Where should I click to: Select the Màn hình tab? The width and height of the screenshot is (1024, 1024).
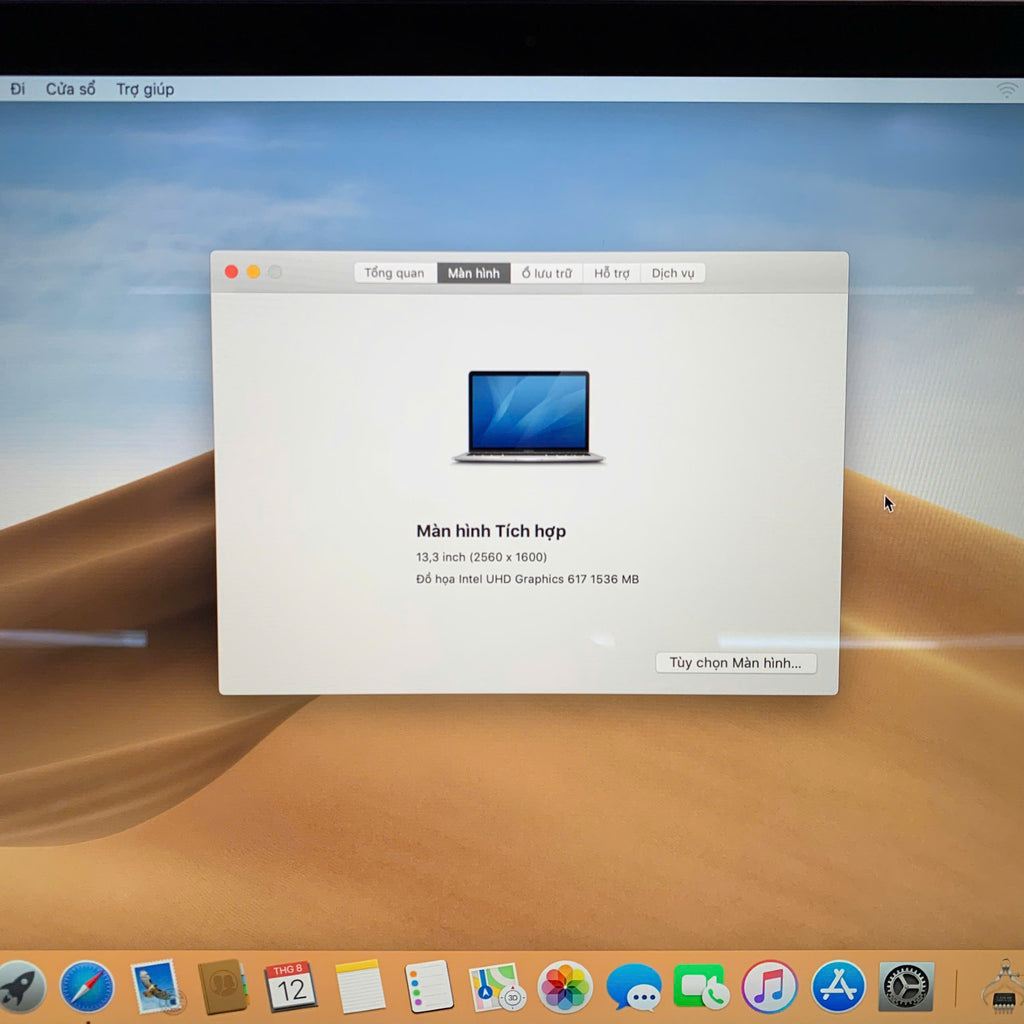pos(473,273)
